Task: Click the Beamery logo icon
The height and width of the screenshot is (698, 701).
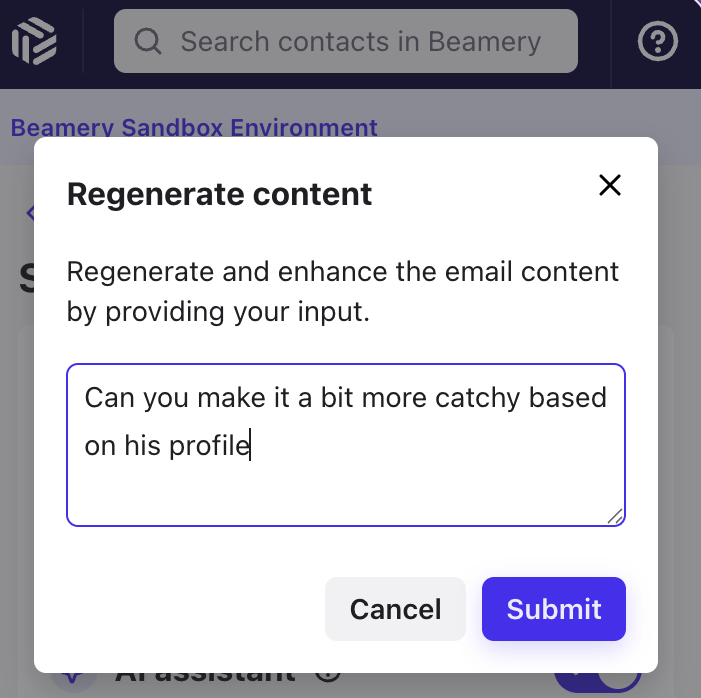Action: [x=34, y=41]
